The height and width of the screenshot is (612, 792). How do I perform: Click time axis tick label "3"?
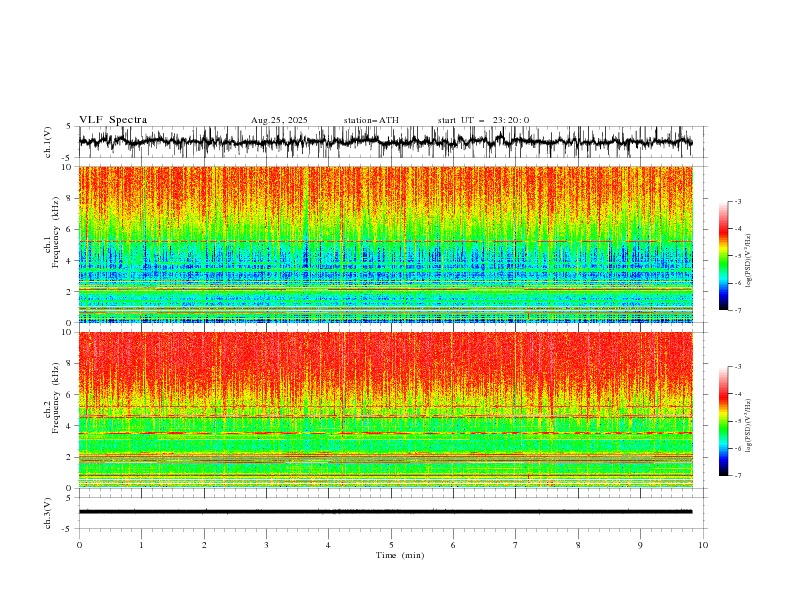(x=266, y=545)
